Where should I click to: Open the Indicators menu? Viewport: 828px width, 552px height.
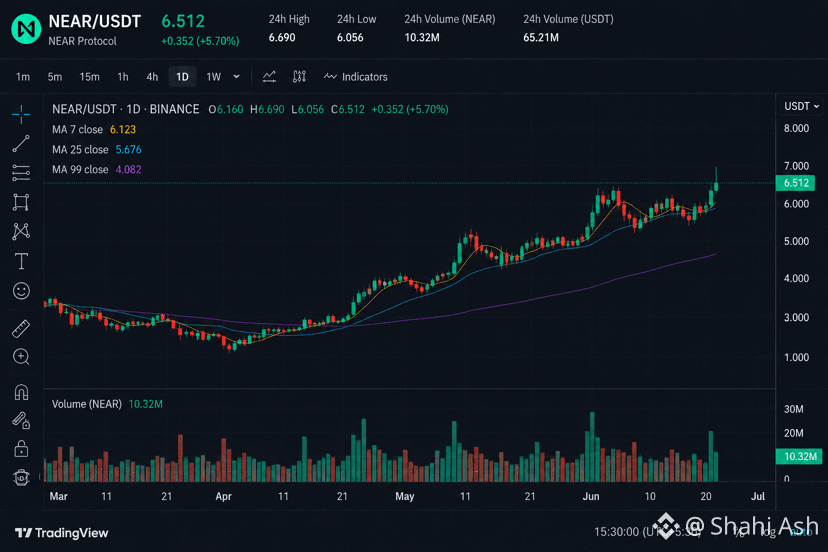(355, 77)
